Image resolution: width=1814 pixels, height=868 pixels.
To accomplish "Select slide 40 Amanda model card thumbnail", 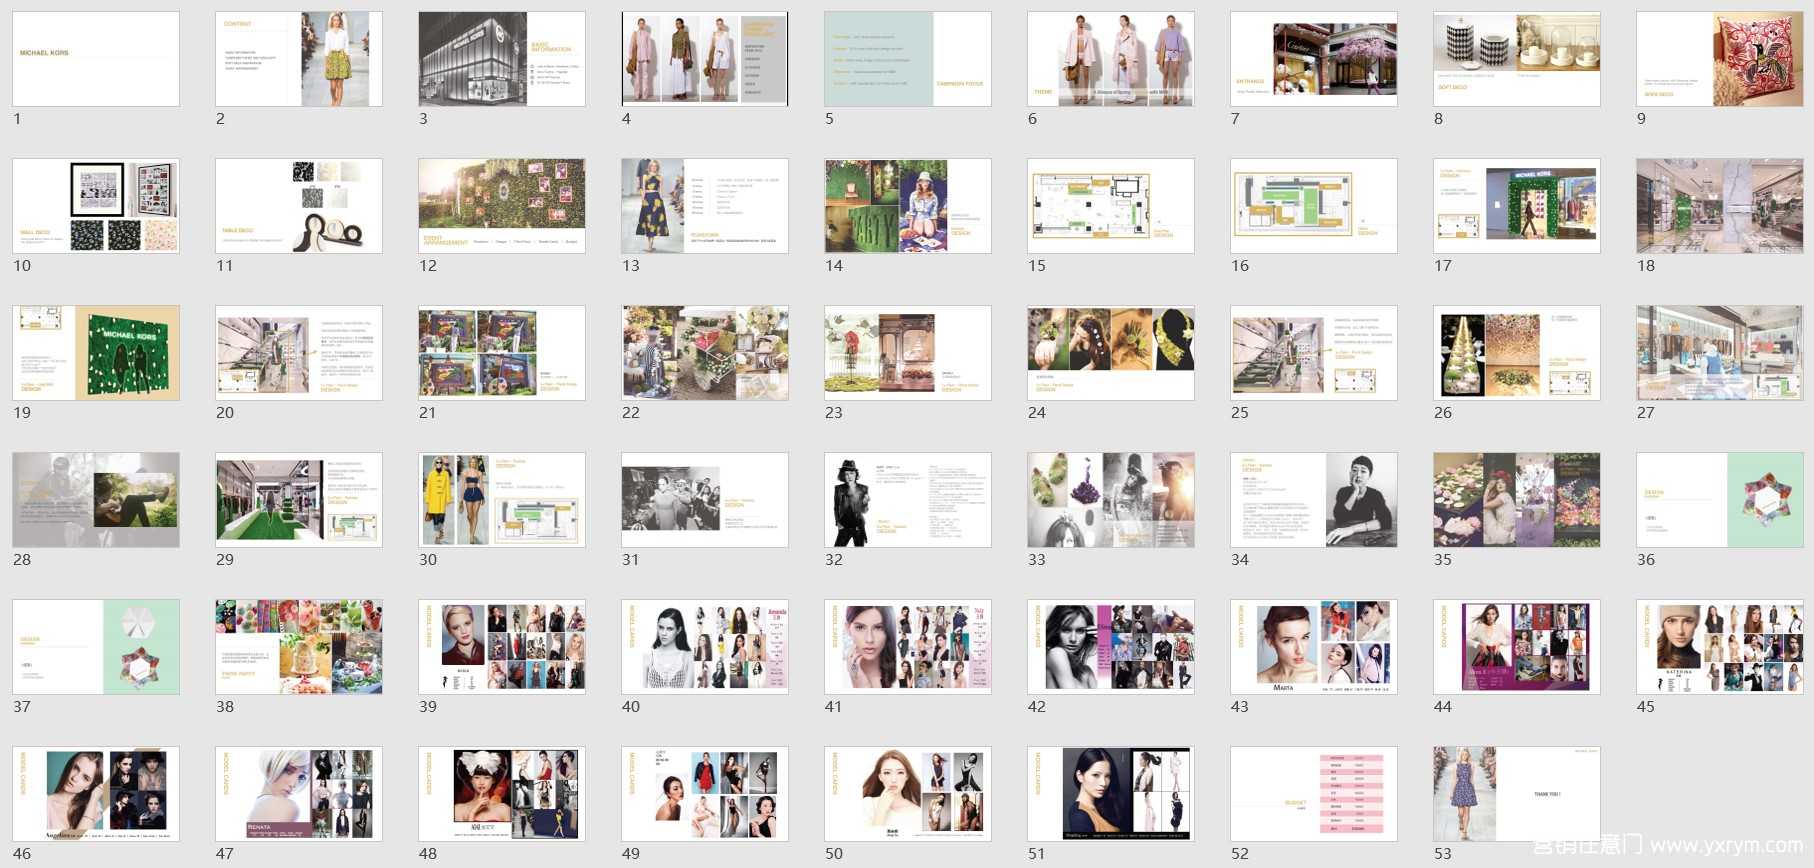I will (x=705, y=647).
